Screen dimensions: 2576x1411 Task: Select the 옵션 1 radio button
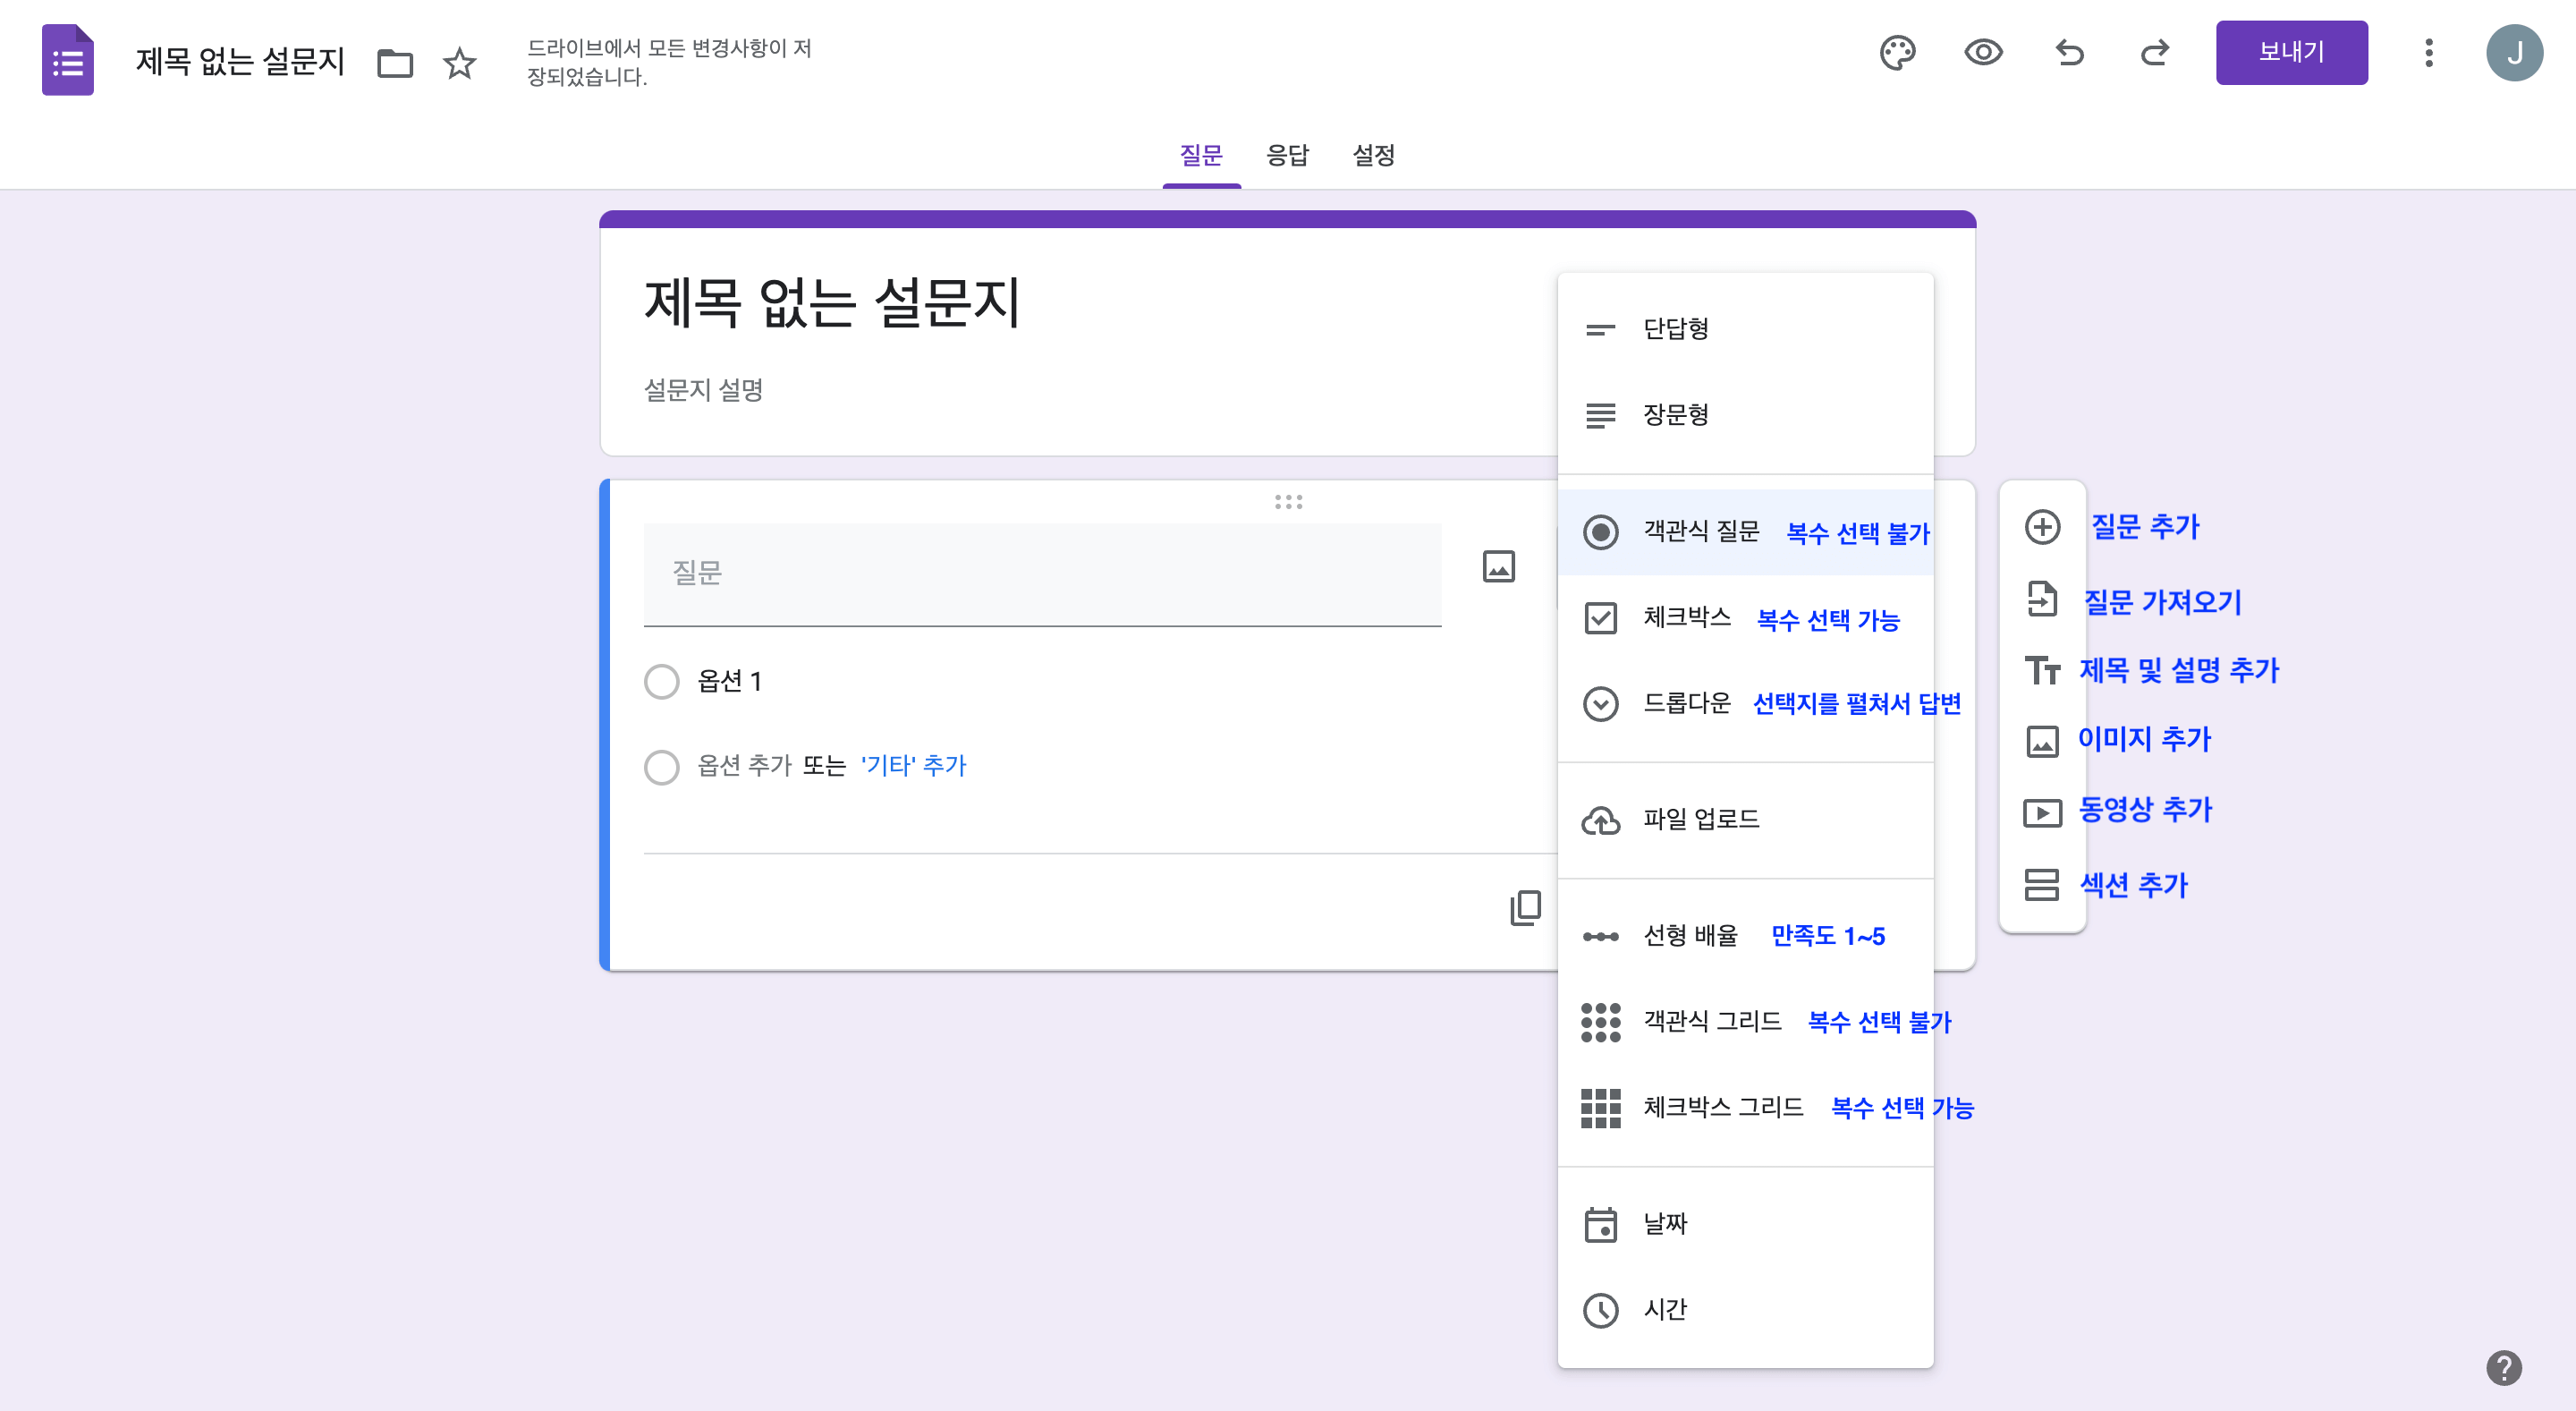click(662, 681)
